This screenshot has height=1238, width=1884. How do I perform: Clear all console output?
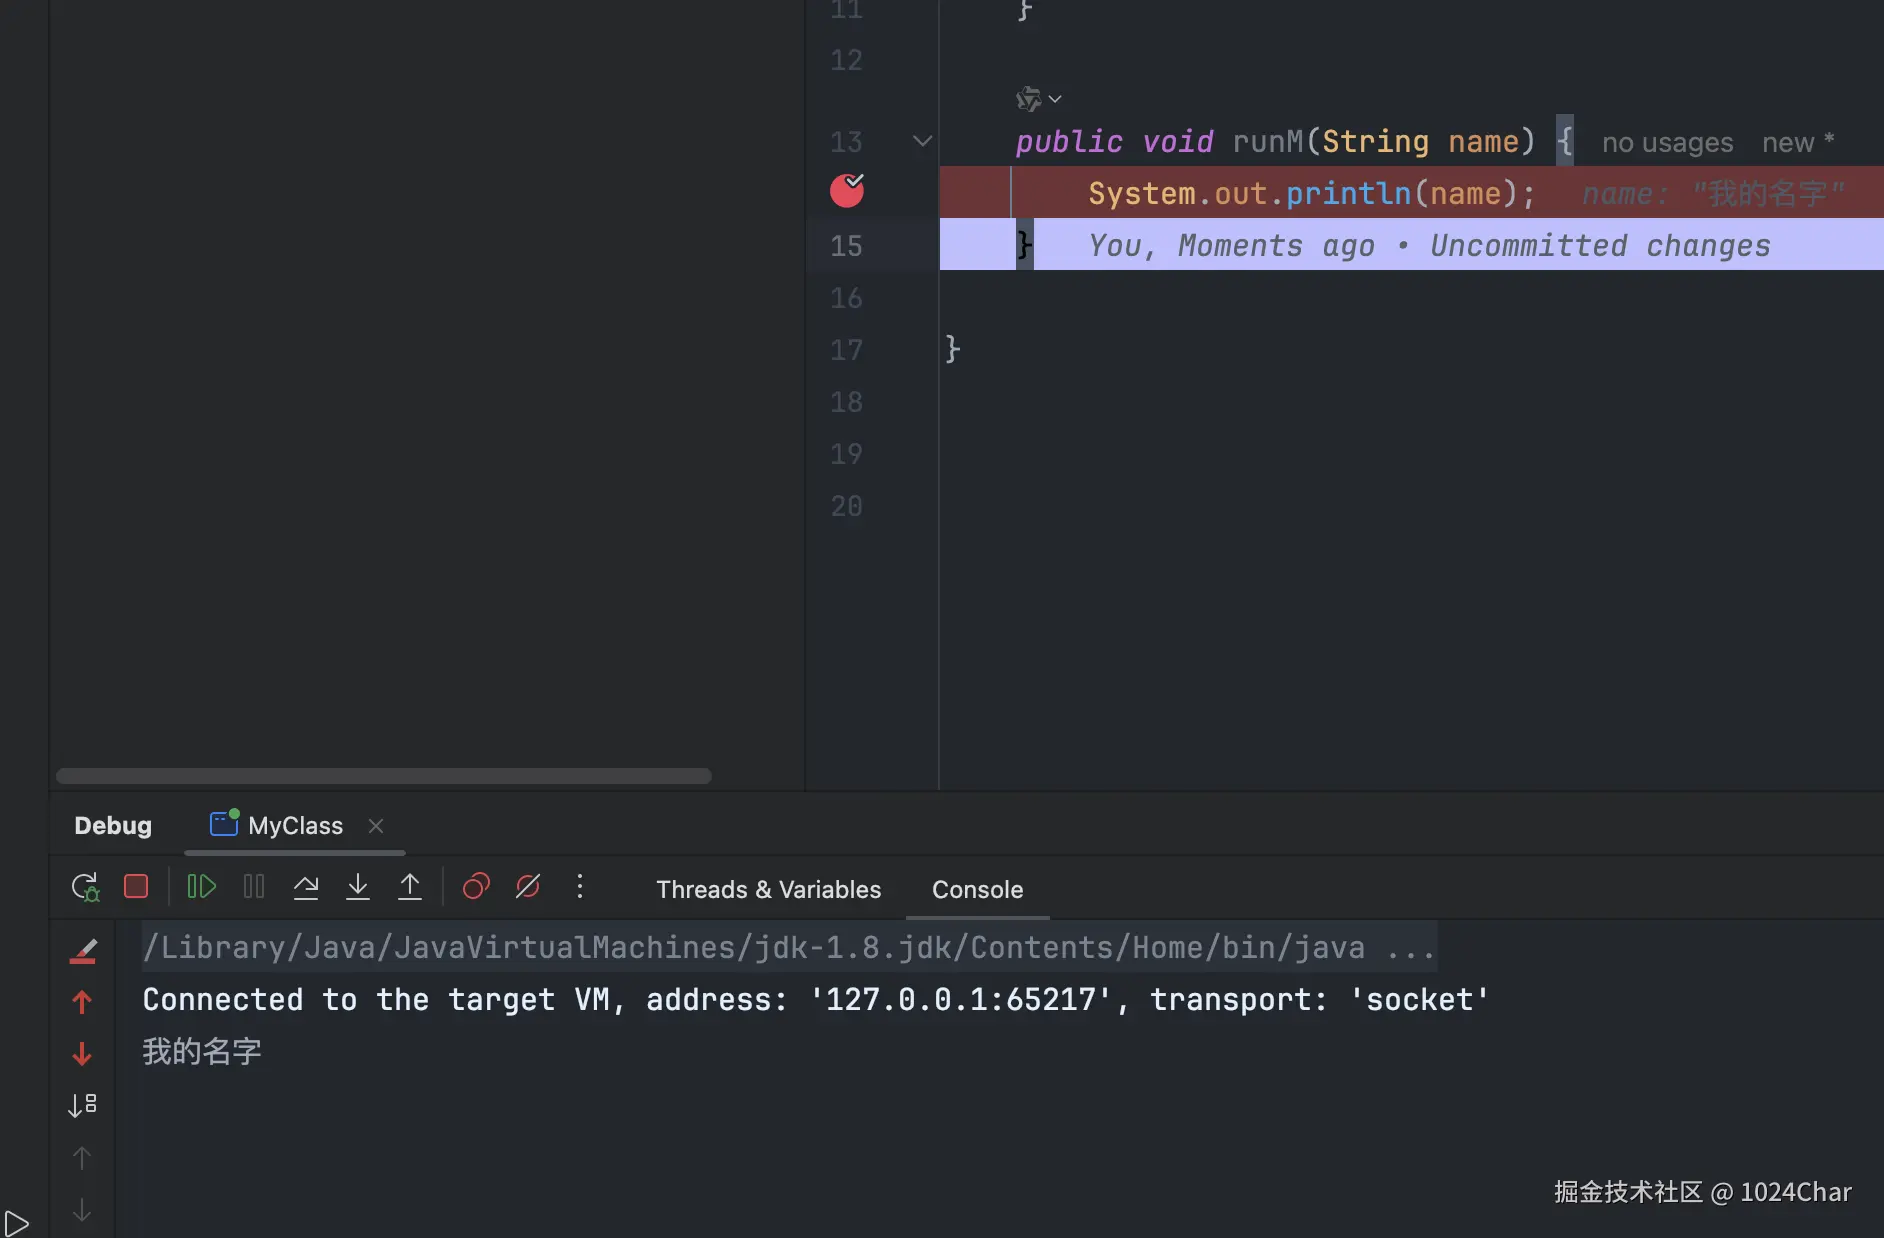click(83, 951)
